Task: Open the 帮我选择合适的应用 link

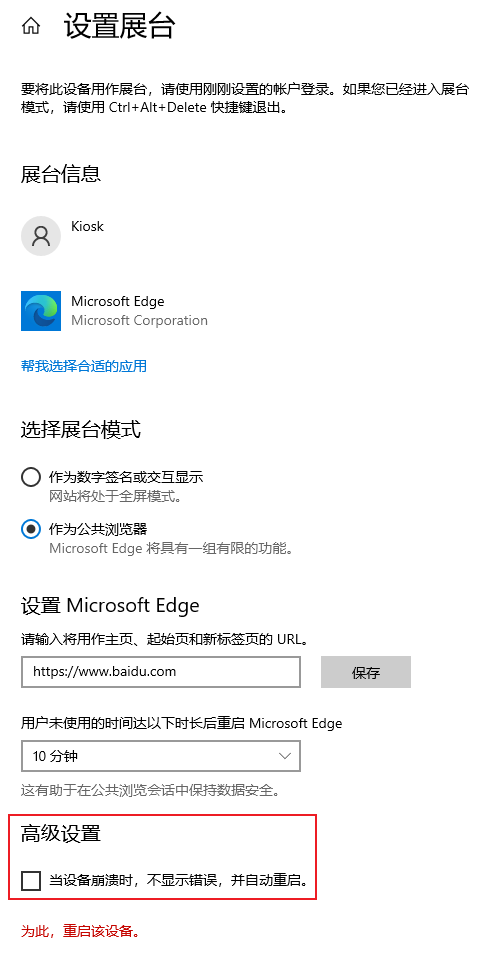Action: 84,366
